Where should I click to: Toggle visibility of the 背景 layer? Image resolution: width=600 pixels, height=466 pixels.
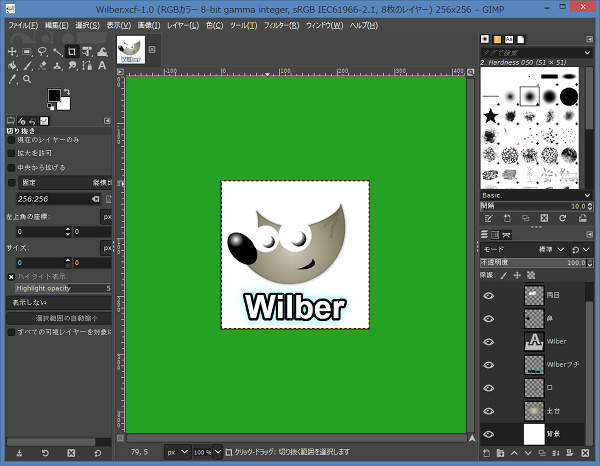[x=489, y=435]
